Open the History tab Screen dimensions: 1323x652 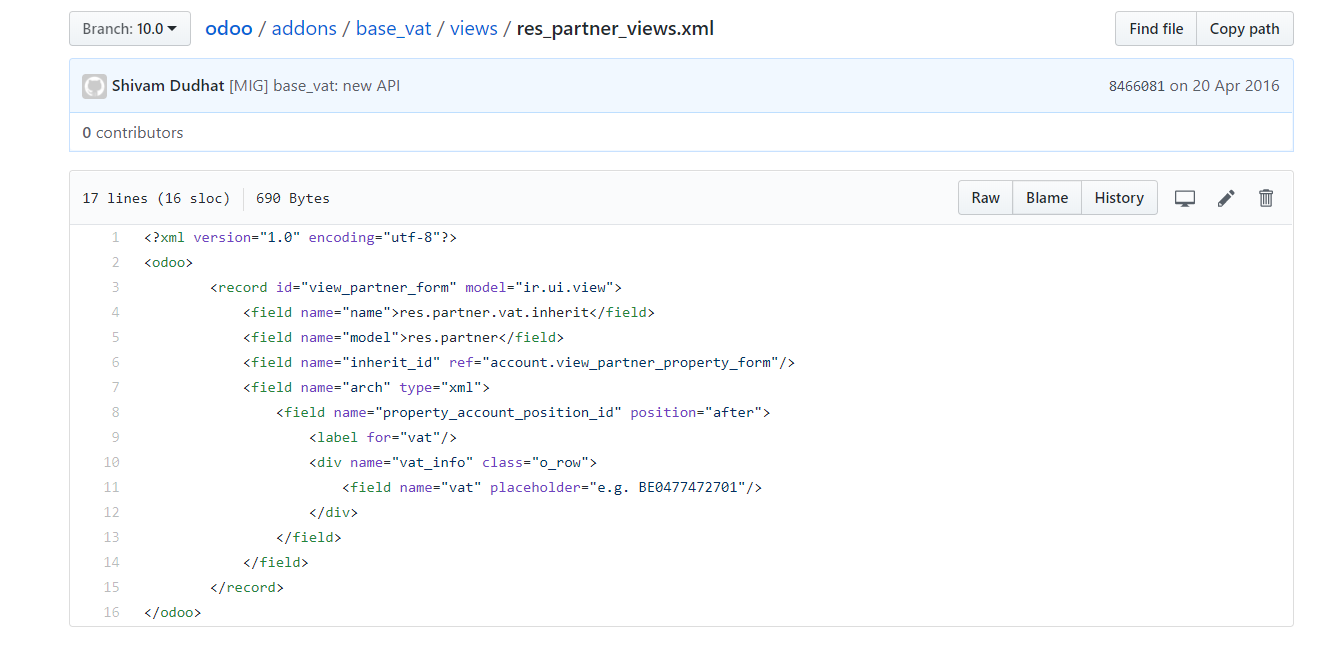[1118, 197]
